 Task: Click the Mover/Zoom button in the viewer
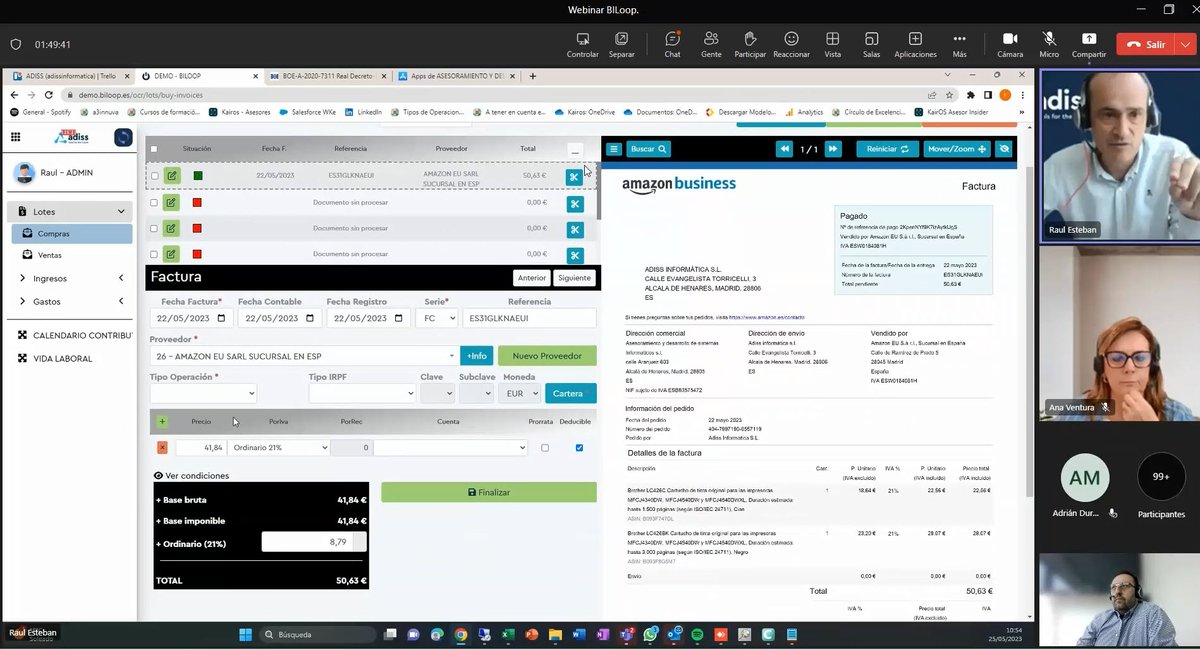[x=957, y=149]
